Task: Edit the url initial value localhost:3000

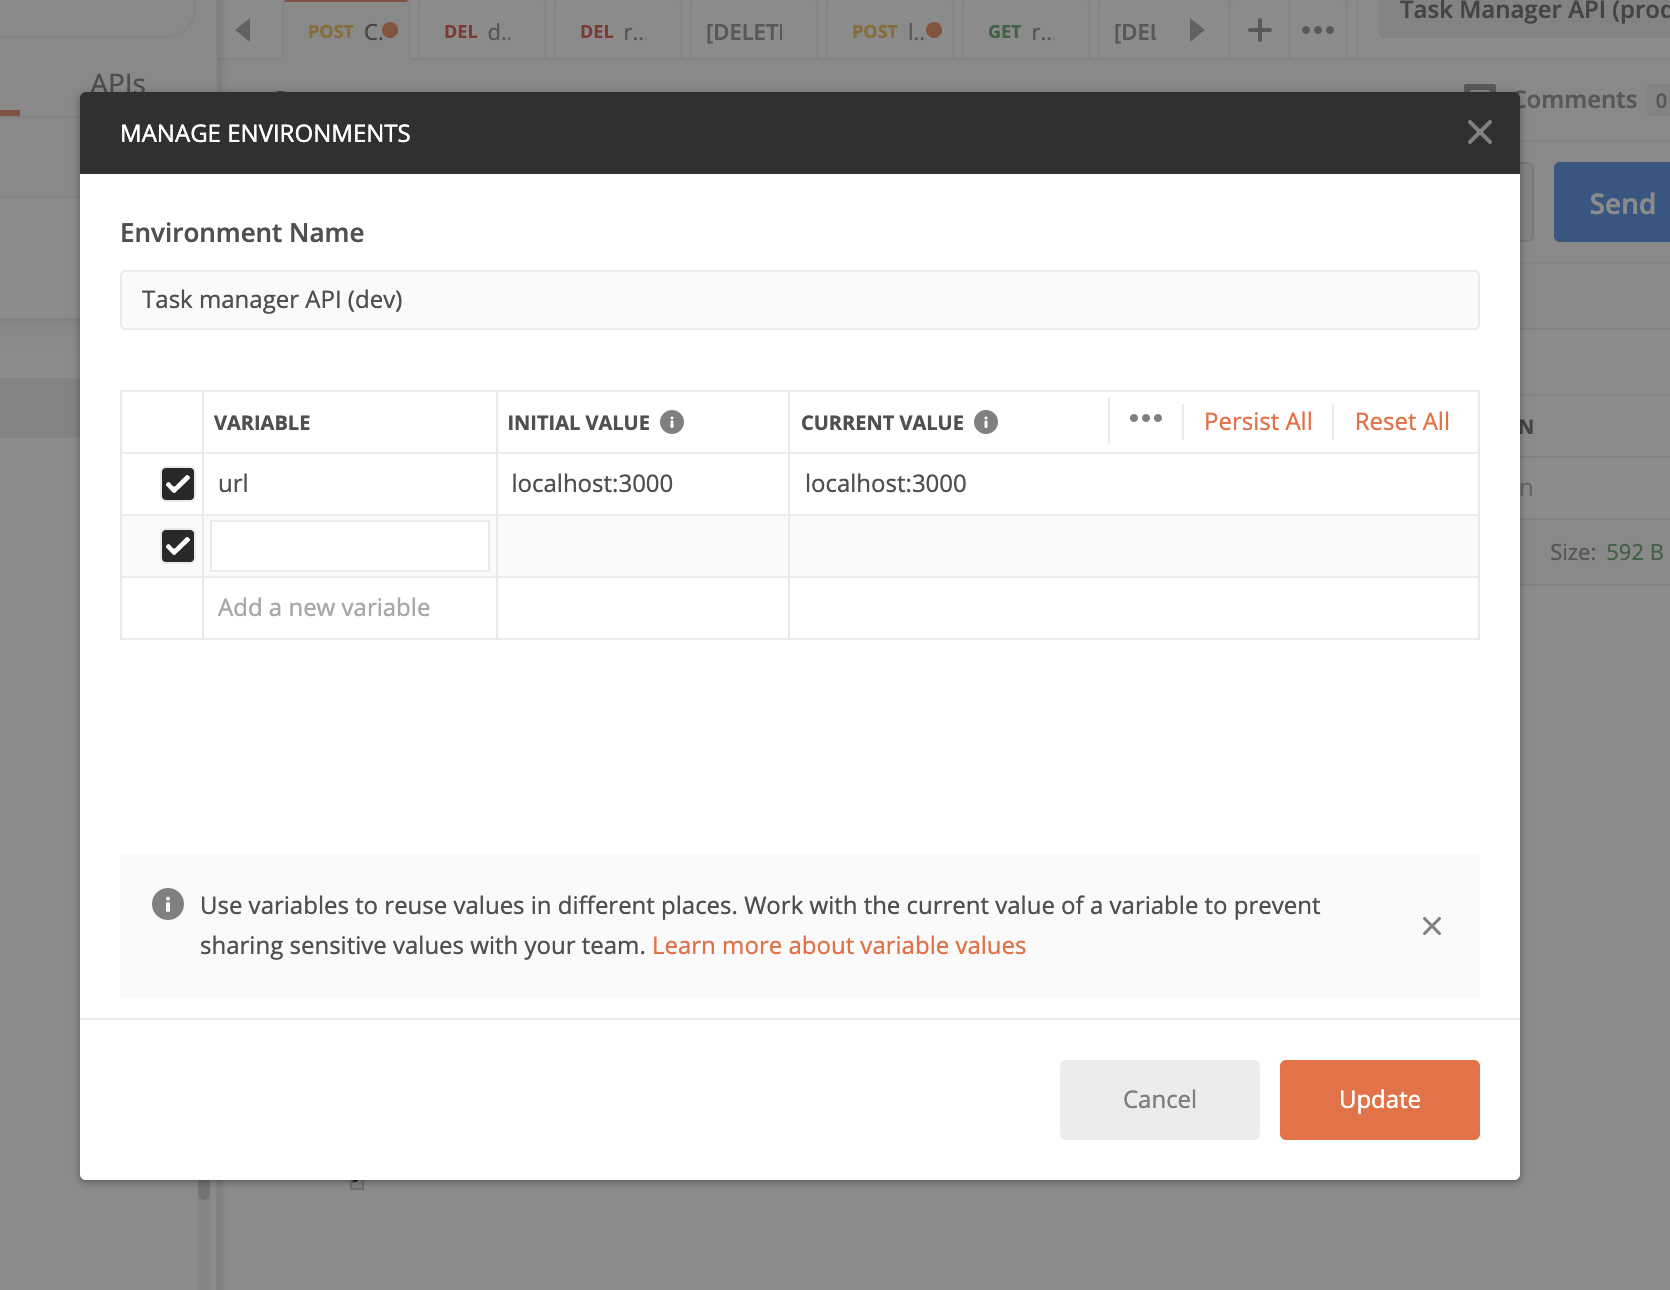Action: [x=643, y=484]
